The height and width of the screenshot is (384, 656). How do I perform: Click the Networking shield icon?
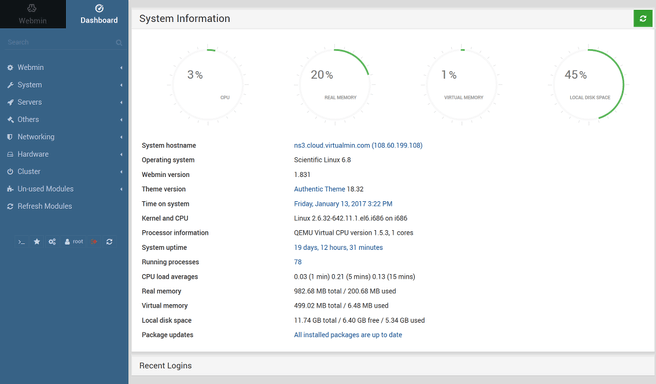10,137
